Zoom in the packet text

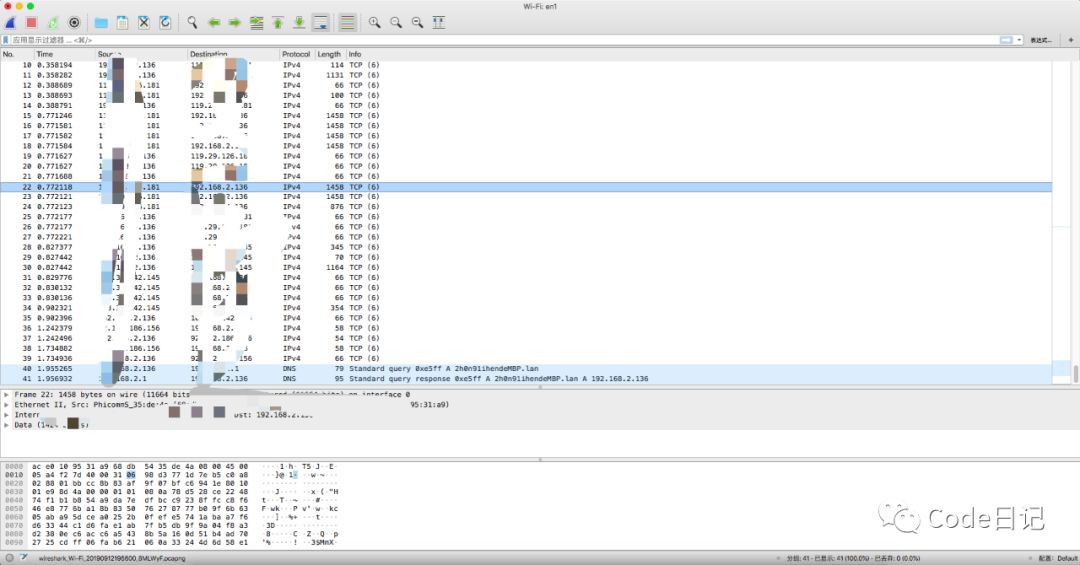click(x=374, y=23)
